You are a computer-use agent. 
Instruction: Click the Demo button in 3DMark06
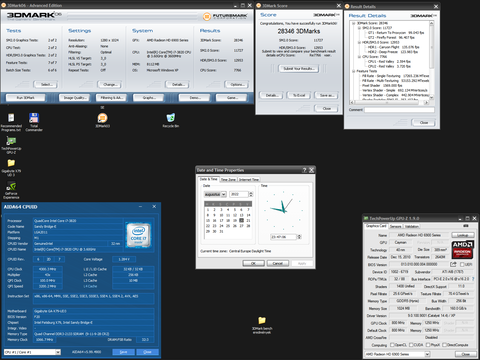point(195,98)
